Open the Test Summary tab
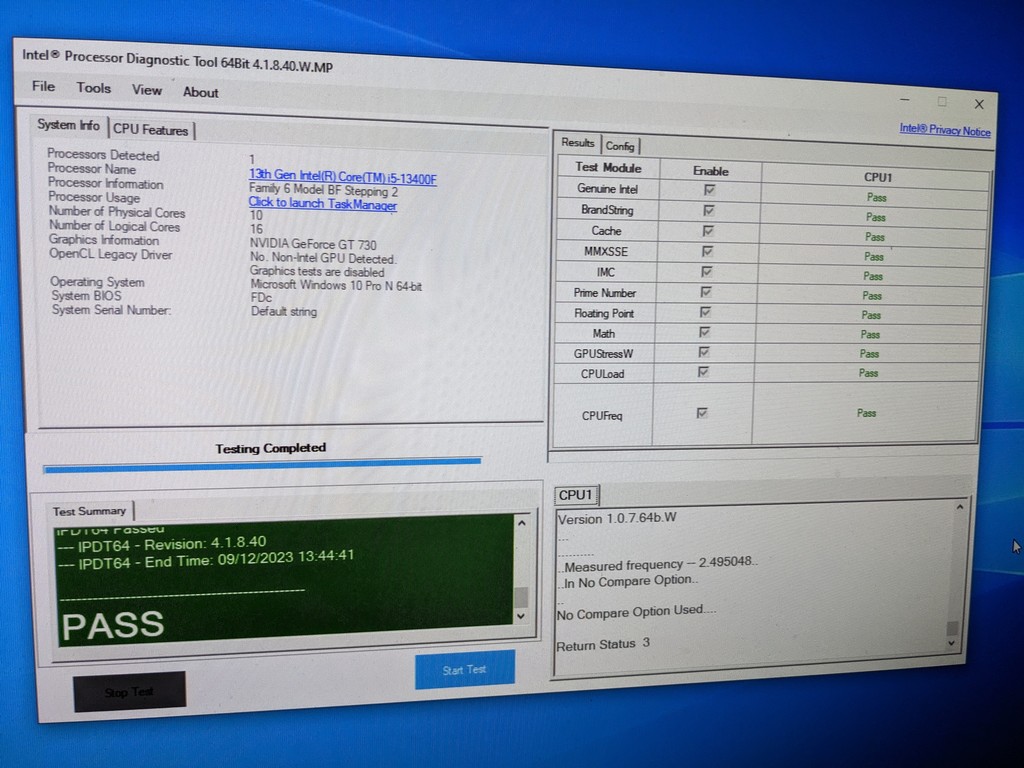Screen dimensions: 1024x768 tap(89, 511)
